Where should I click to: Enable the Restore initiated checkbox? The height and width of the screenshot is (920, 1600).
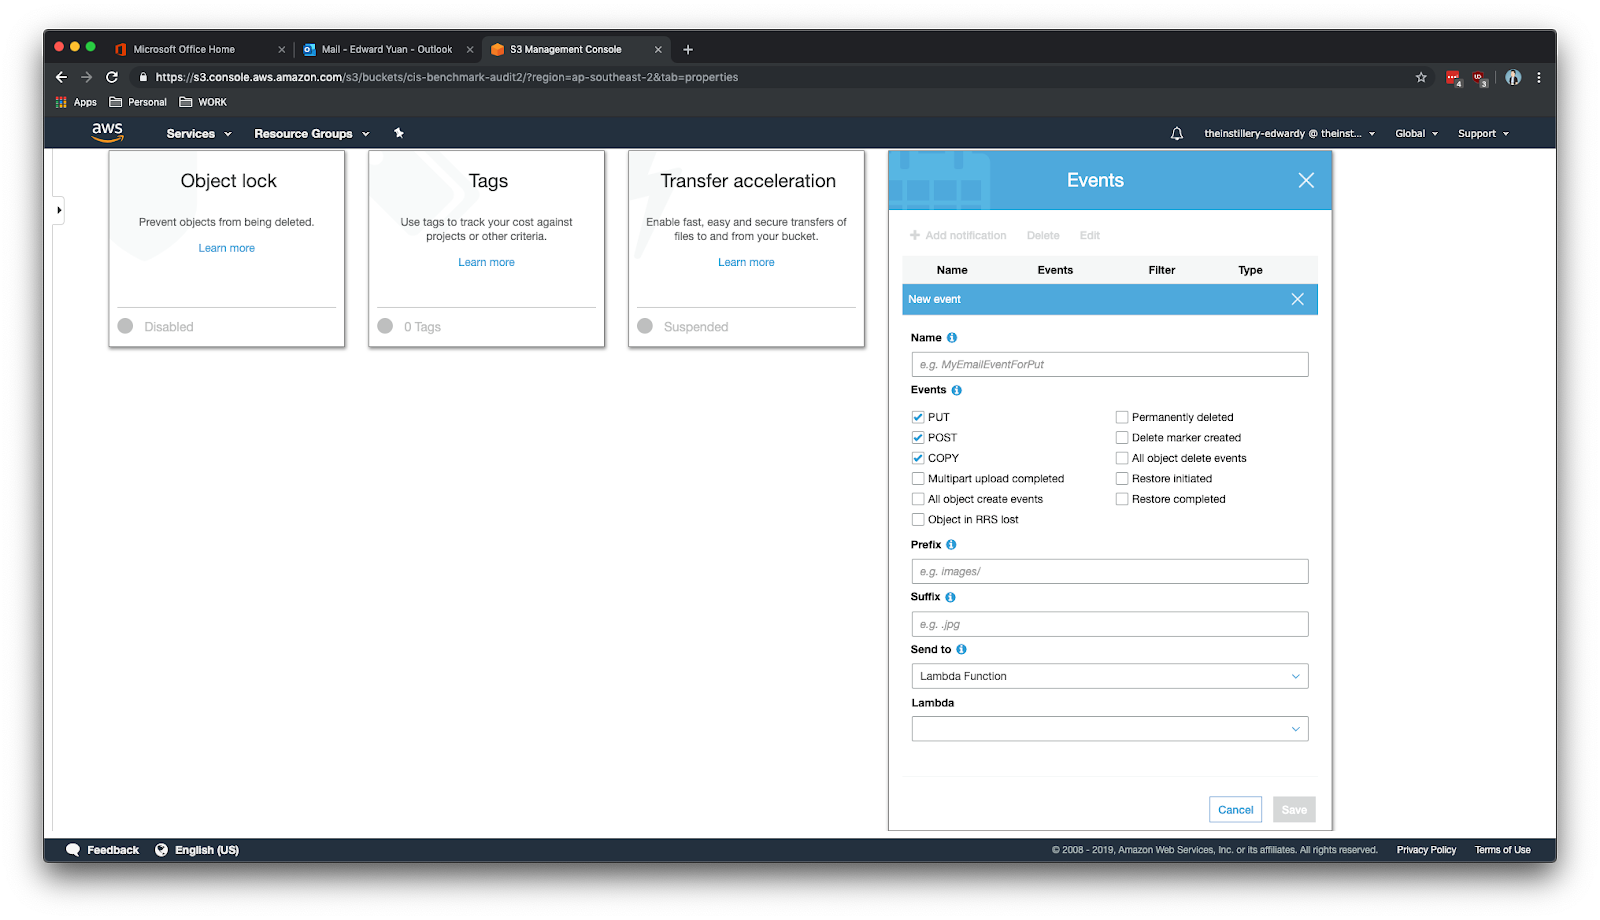(1122, 478)
